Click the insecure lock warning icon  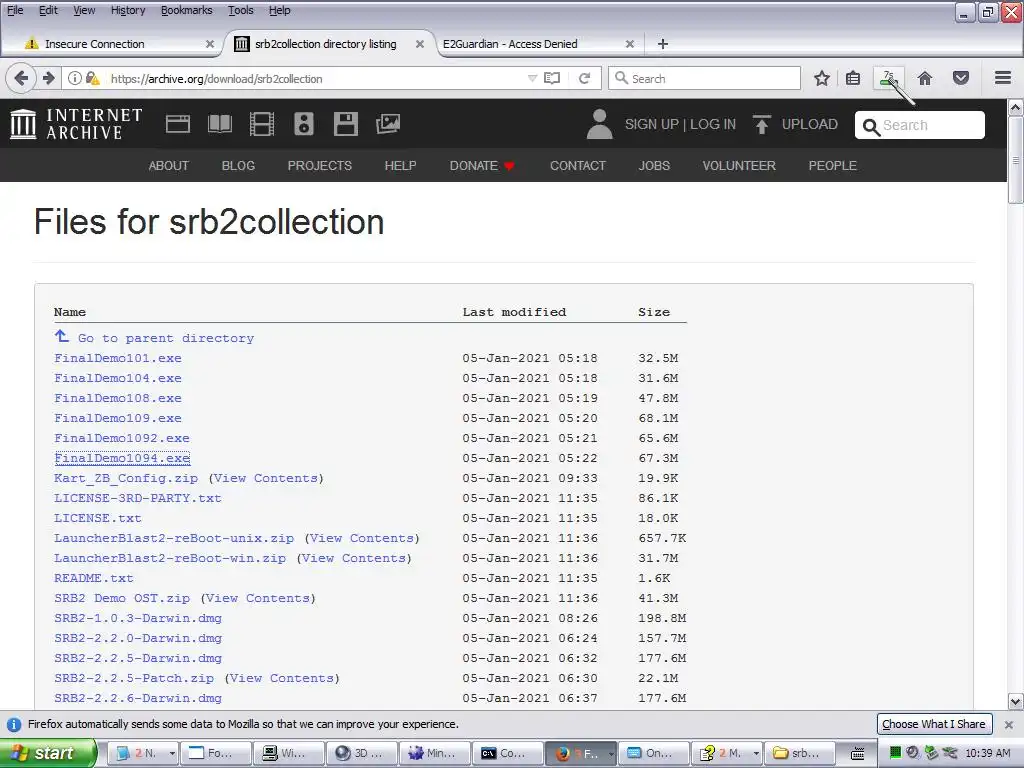[x=93, y=78]
